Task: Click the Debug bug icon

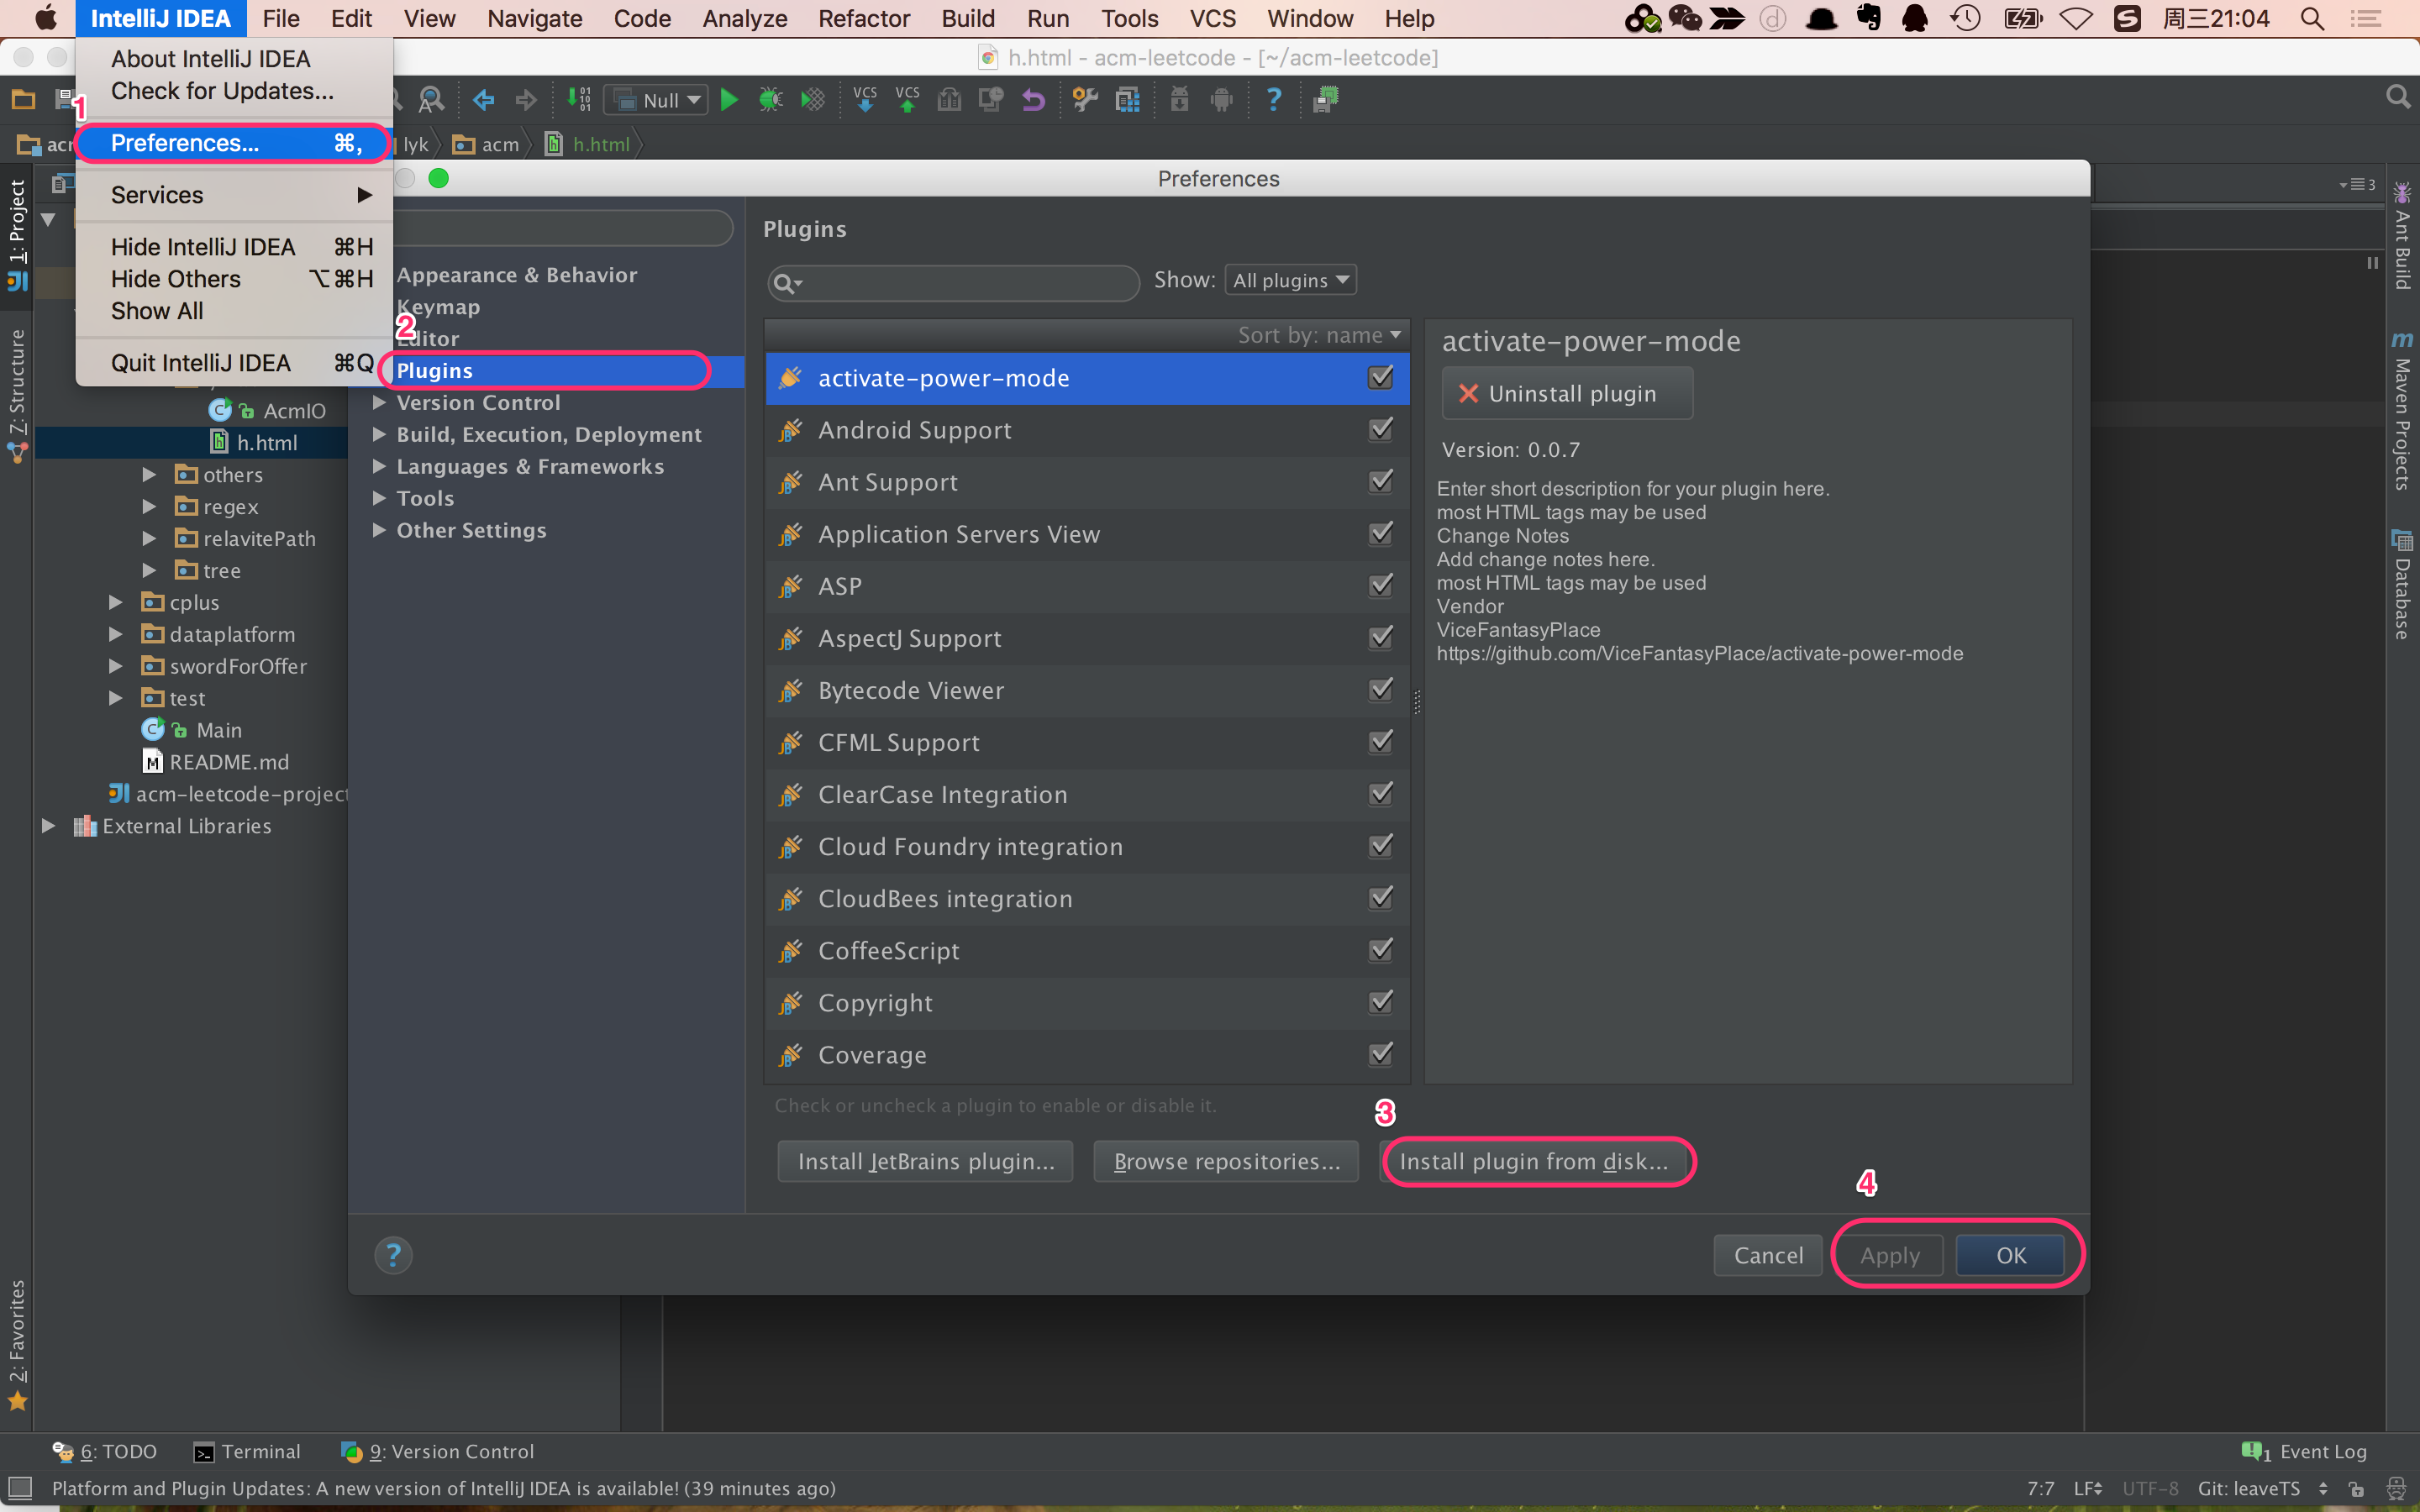Action: pyautogui.click(x=770, y=99)
